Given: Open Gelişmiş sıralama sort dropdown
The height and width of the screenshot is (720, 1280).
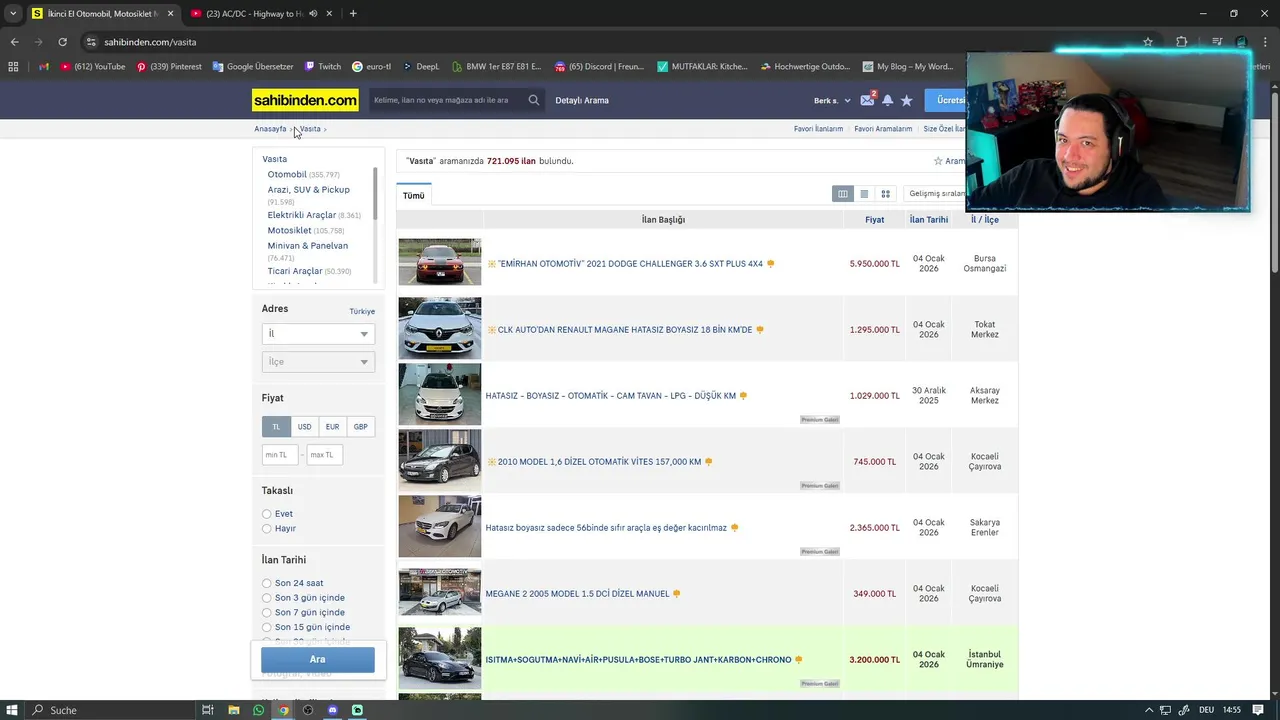Looking at the screenshot, I should [936, 194].
